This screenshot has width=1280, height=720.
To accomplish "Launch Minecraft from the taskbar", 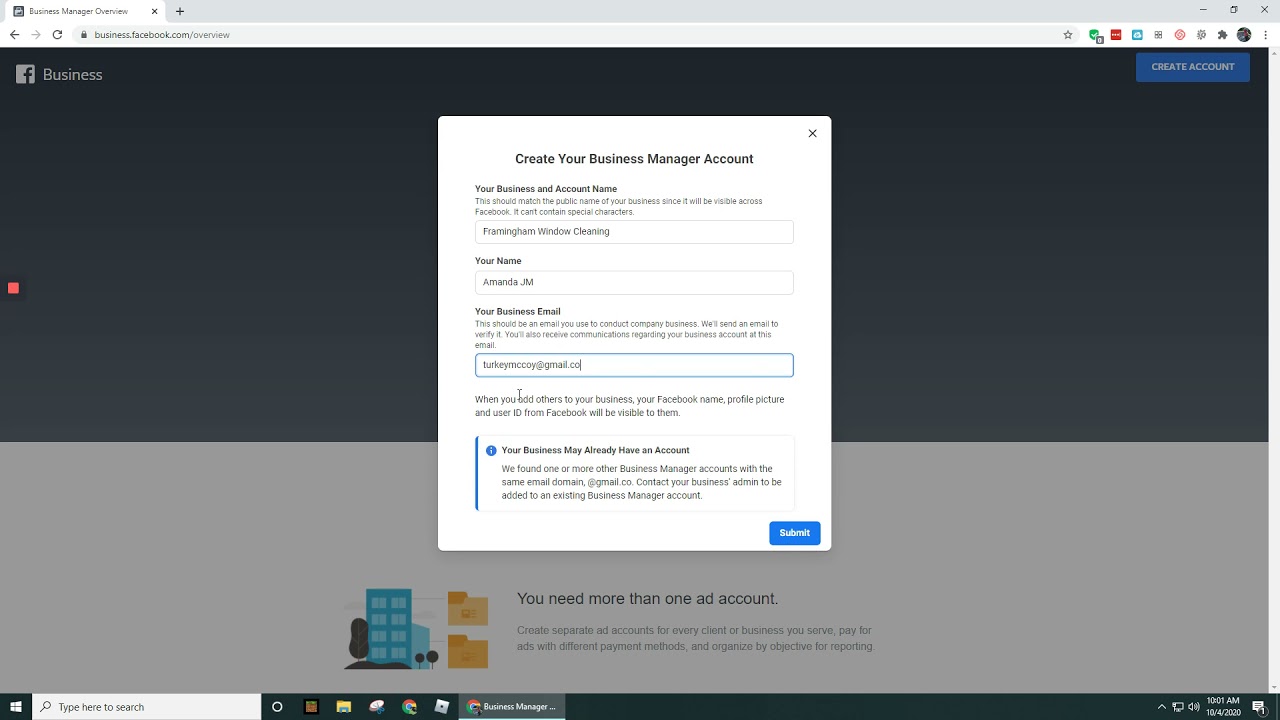I will [311, 707].
